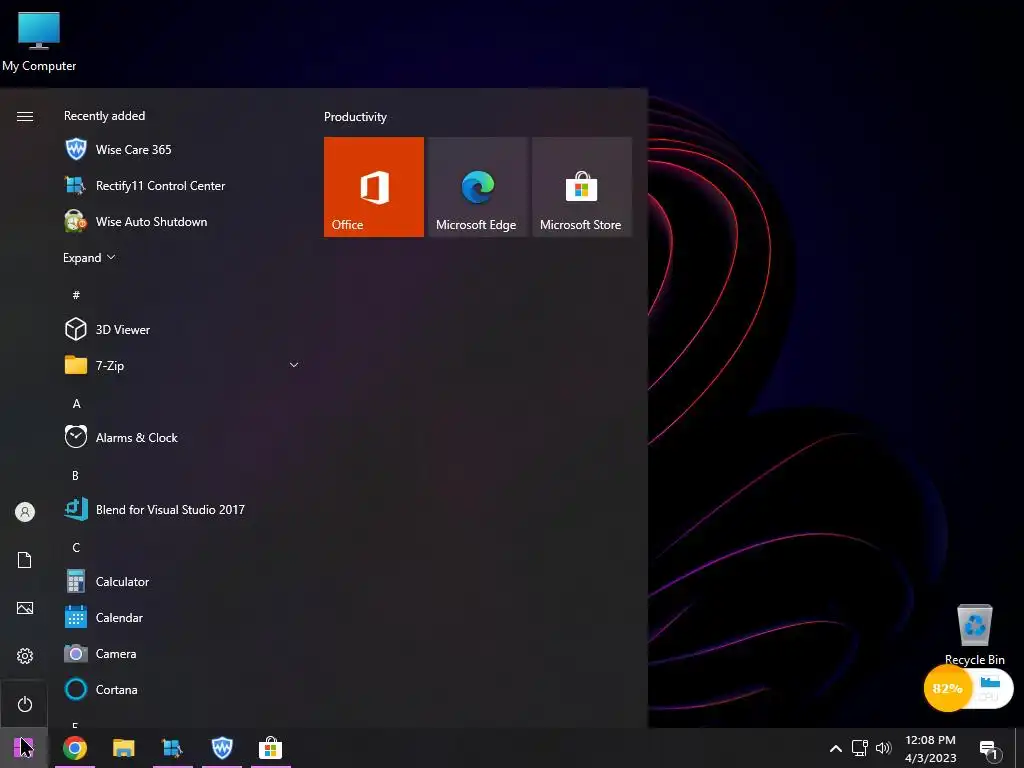The height and width of the screenshot is (768, 1024).
Task: Click the '#' letter group header
Action: [76, 295]
